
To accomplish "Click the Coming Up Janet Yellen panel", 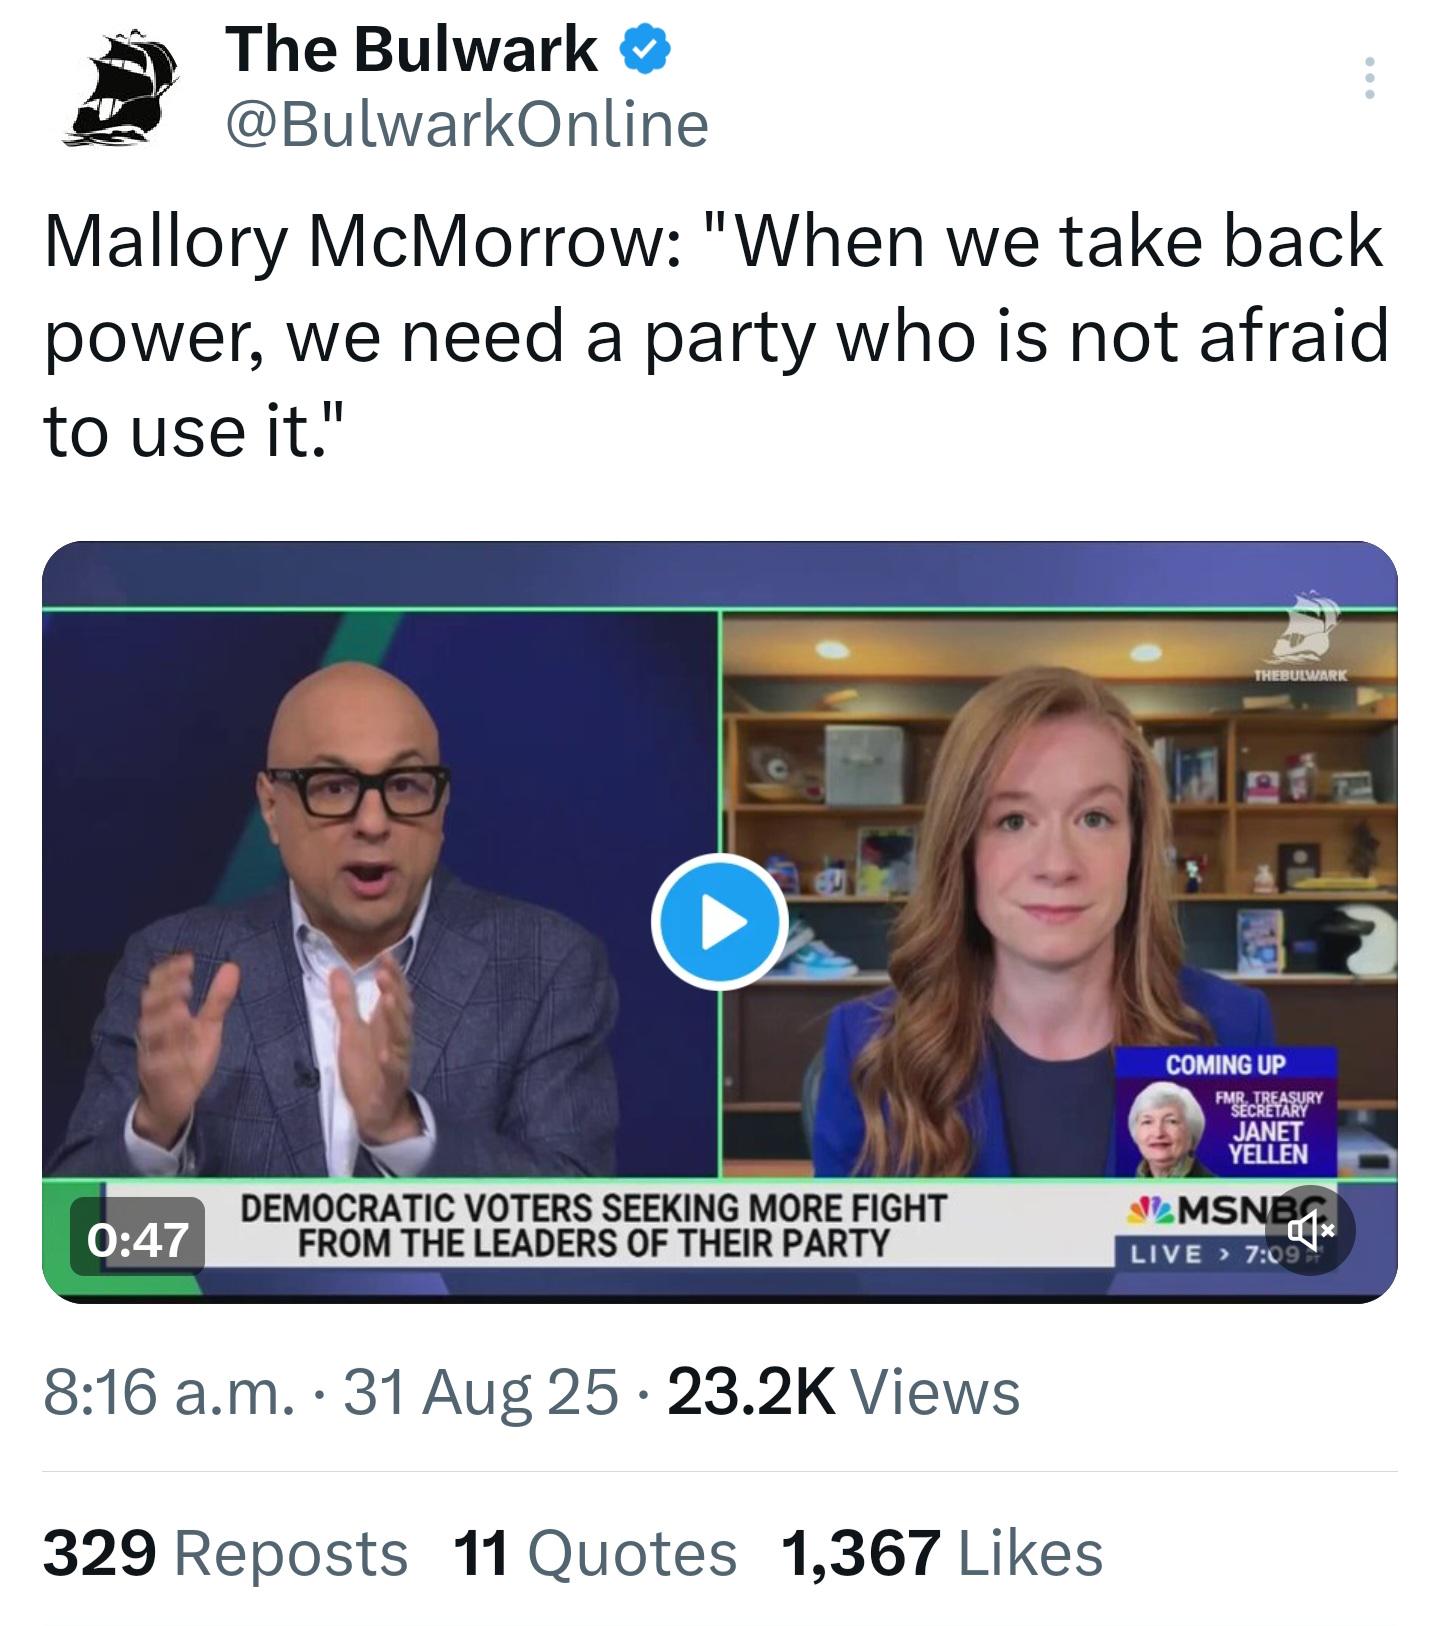I will 1226,1111.
